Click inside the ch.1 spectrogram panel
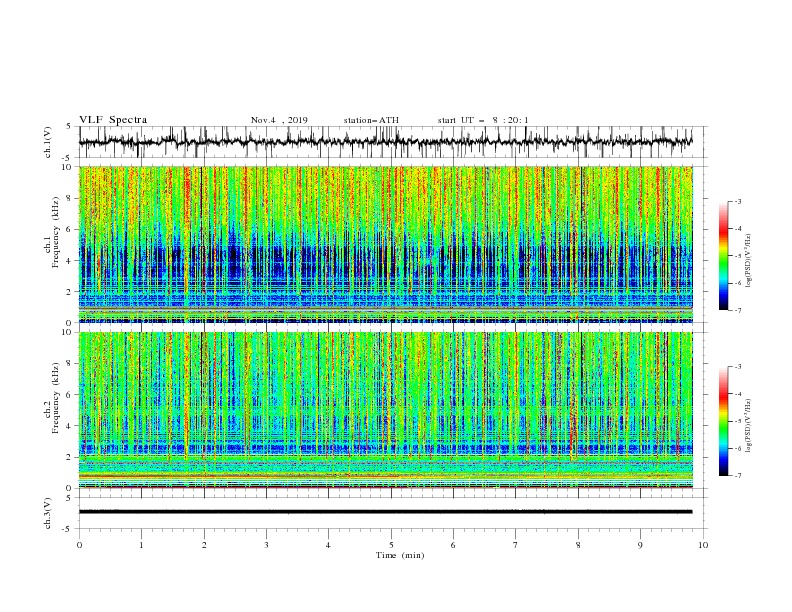 point(385,244)
